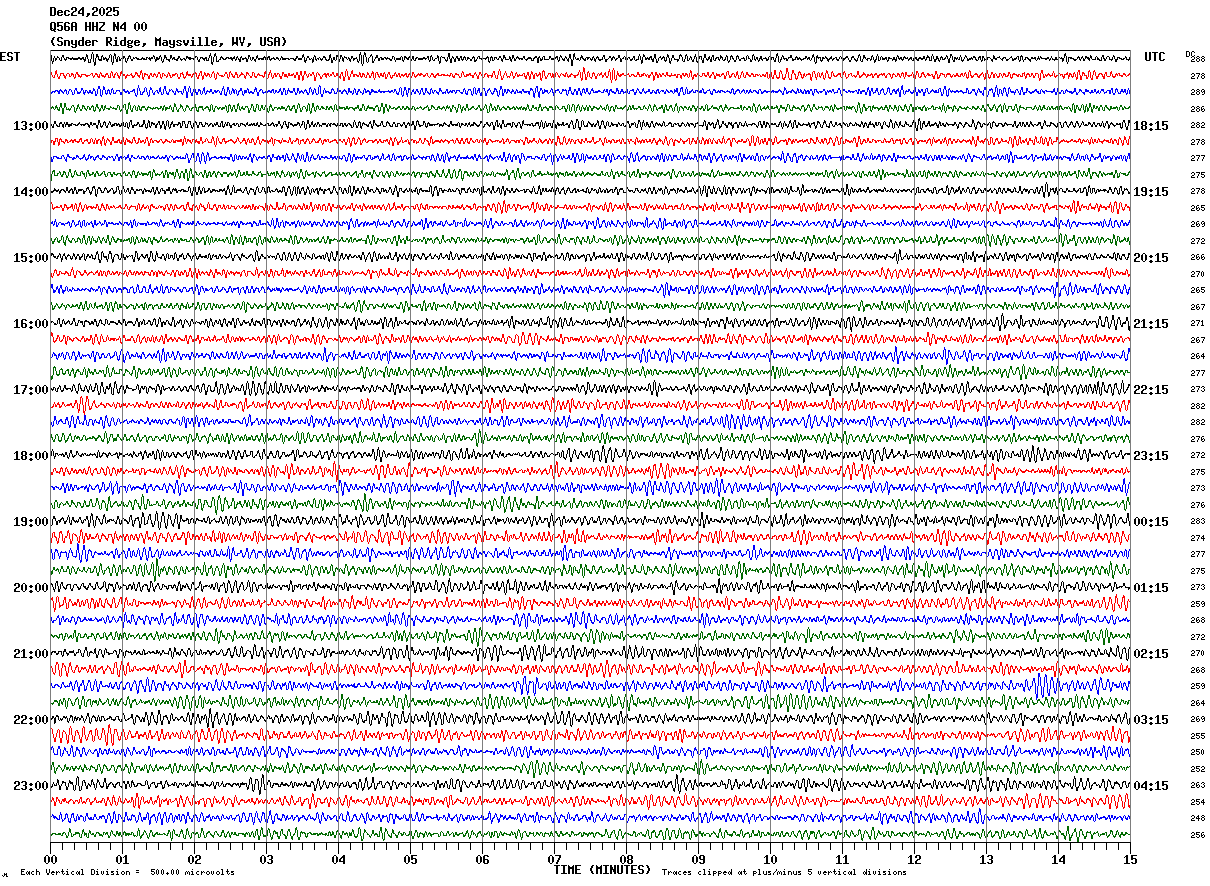Image resolution: width=1210 pixels, height=886 pixels.
Task: Click the DC offset value 274
Action: tap(1198, 538)
